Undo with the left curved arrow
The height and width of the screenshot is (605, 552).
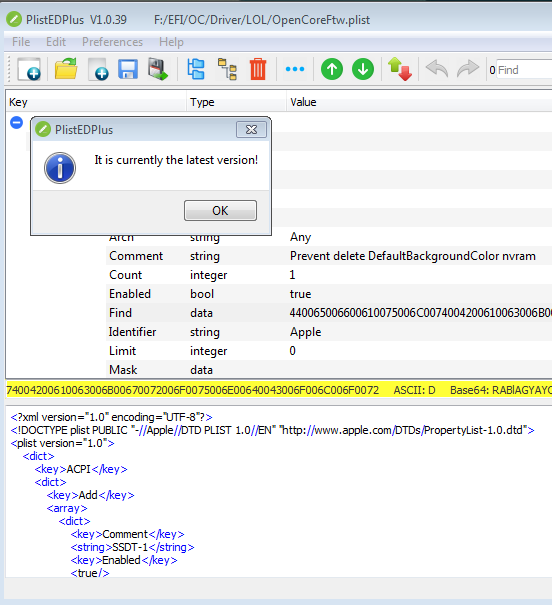tap(437, 69)
